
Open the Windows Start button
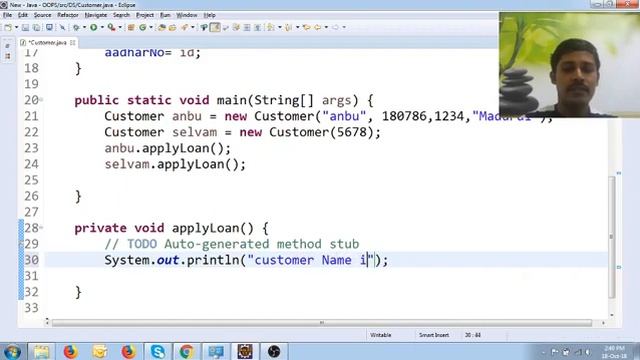(x=12, y=351)
